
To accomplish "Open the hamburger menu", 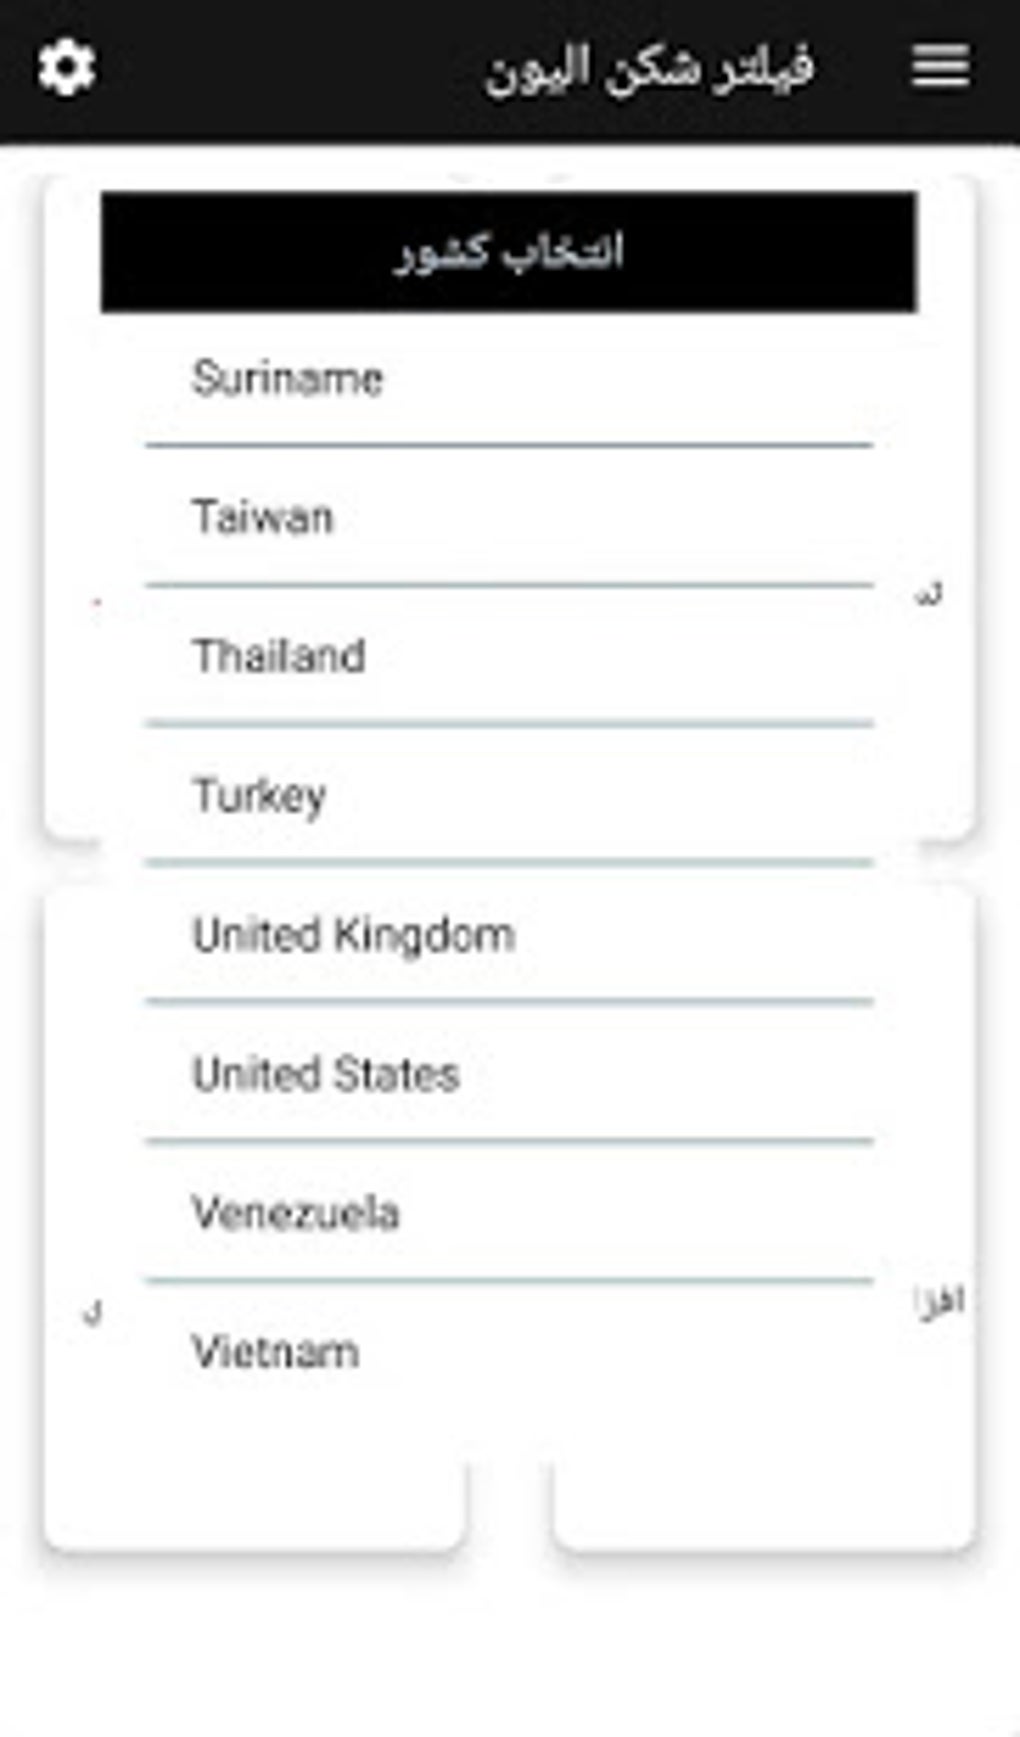I will tap(940, 67).
